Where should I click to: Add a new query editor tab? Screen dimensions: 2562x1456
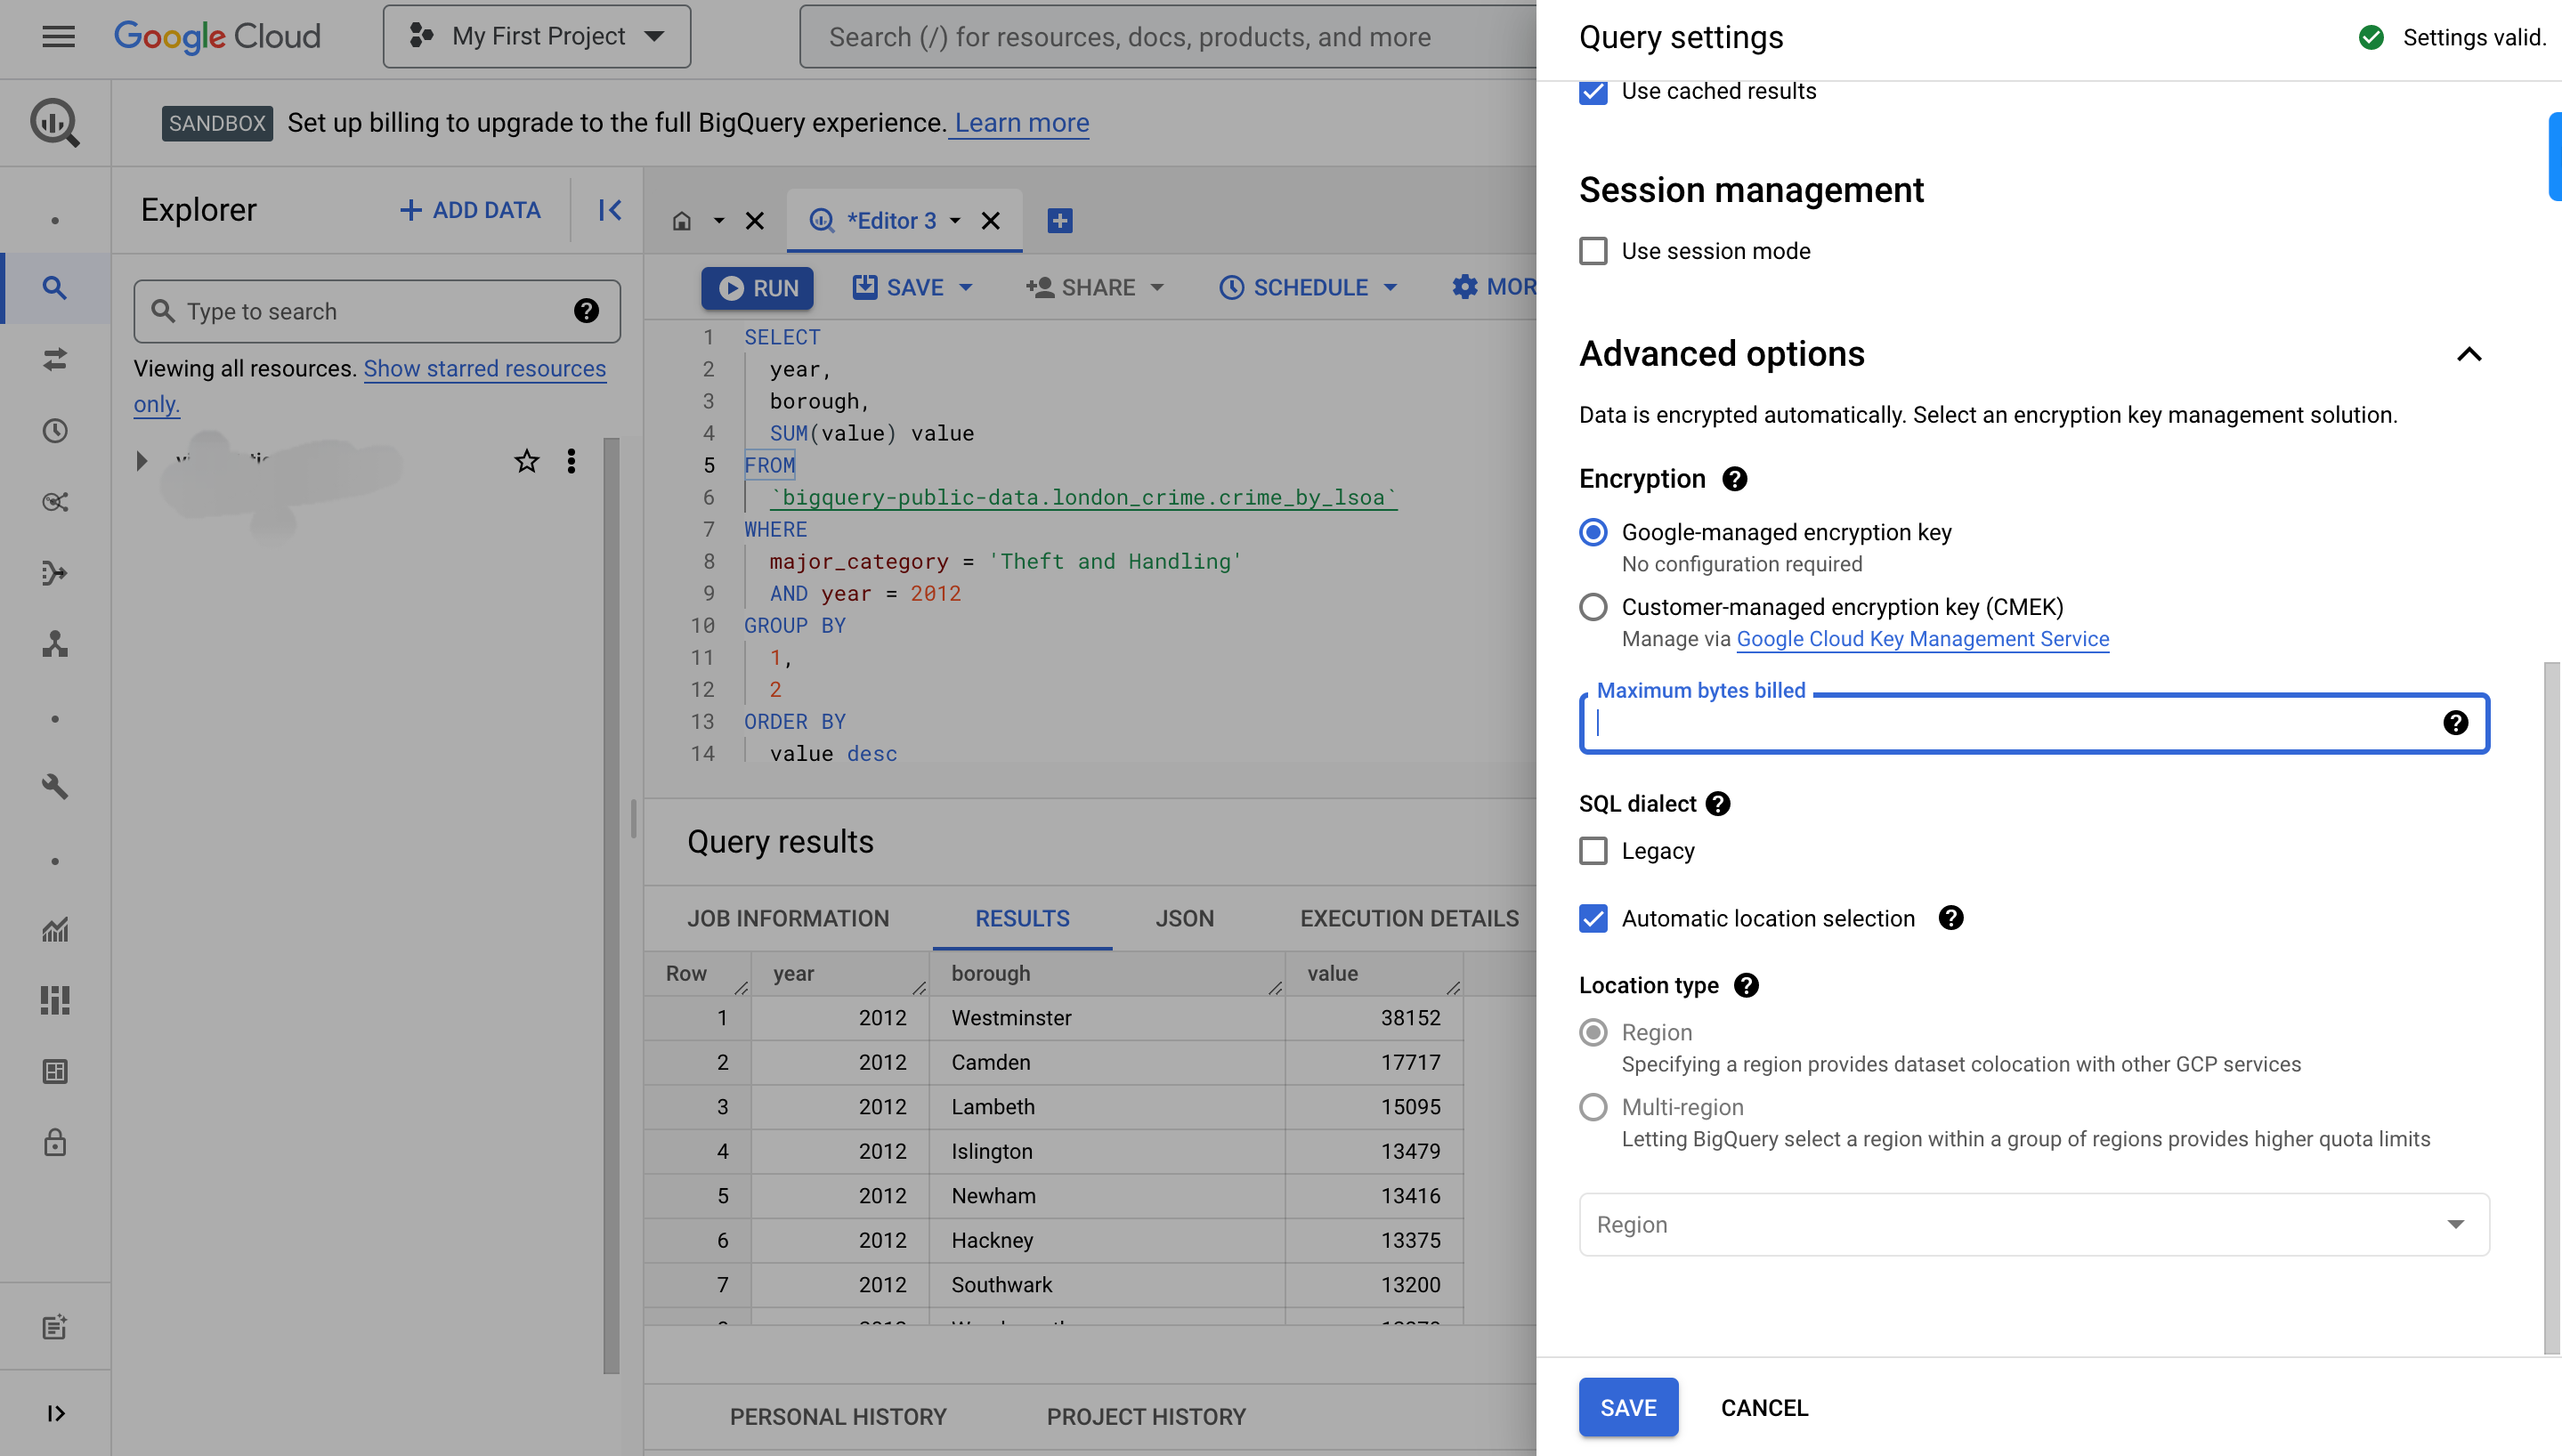[x=1060, y=221]
